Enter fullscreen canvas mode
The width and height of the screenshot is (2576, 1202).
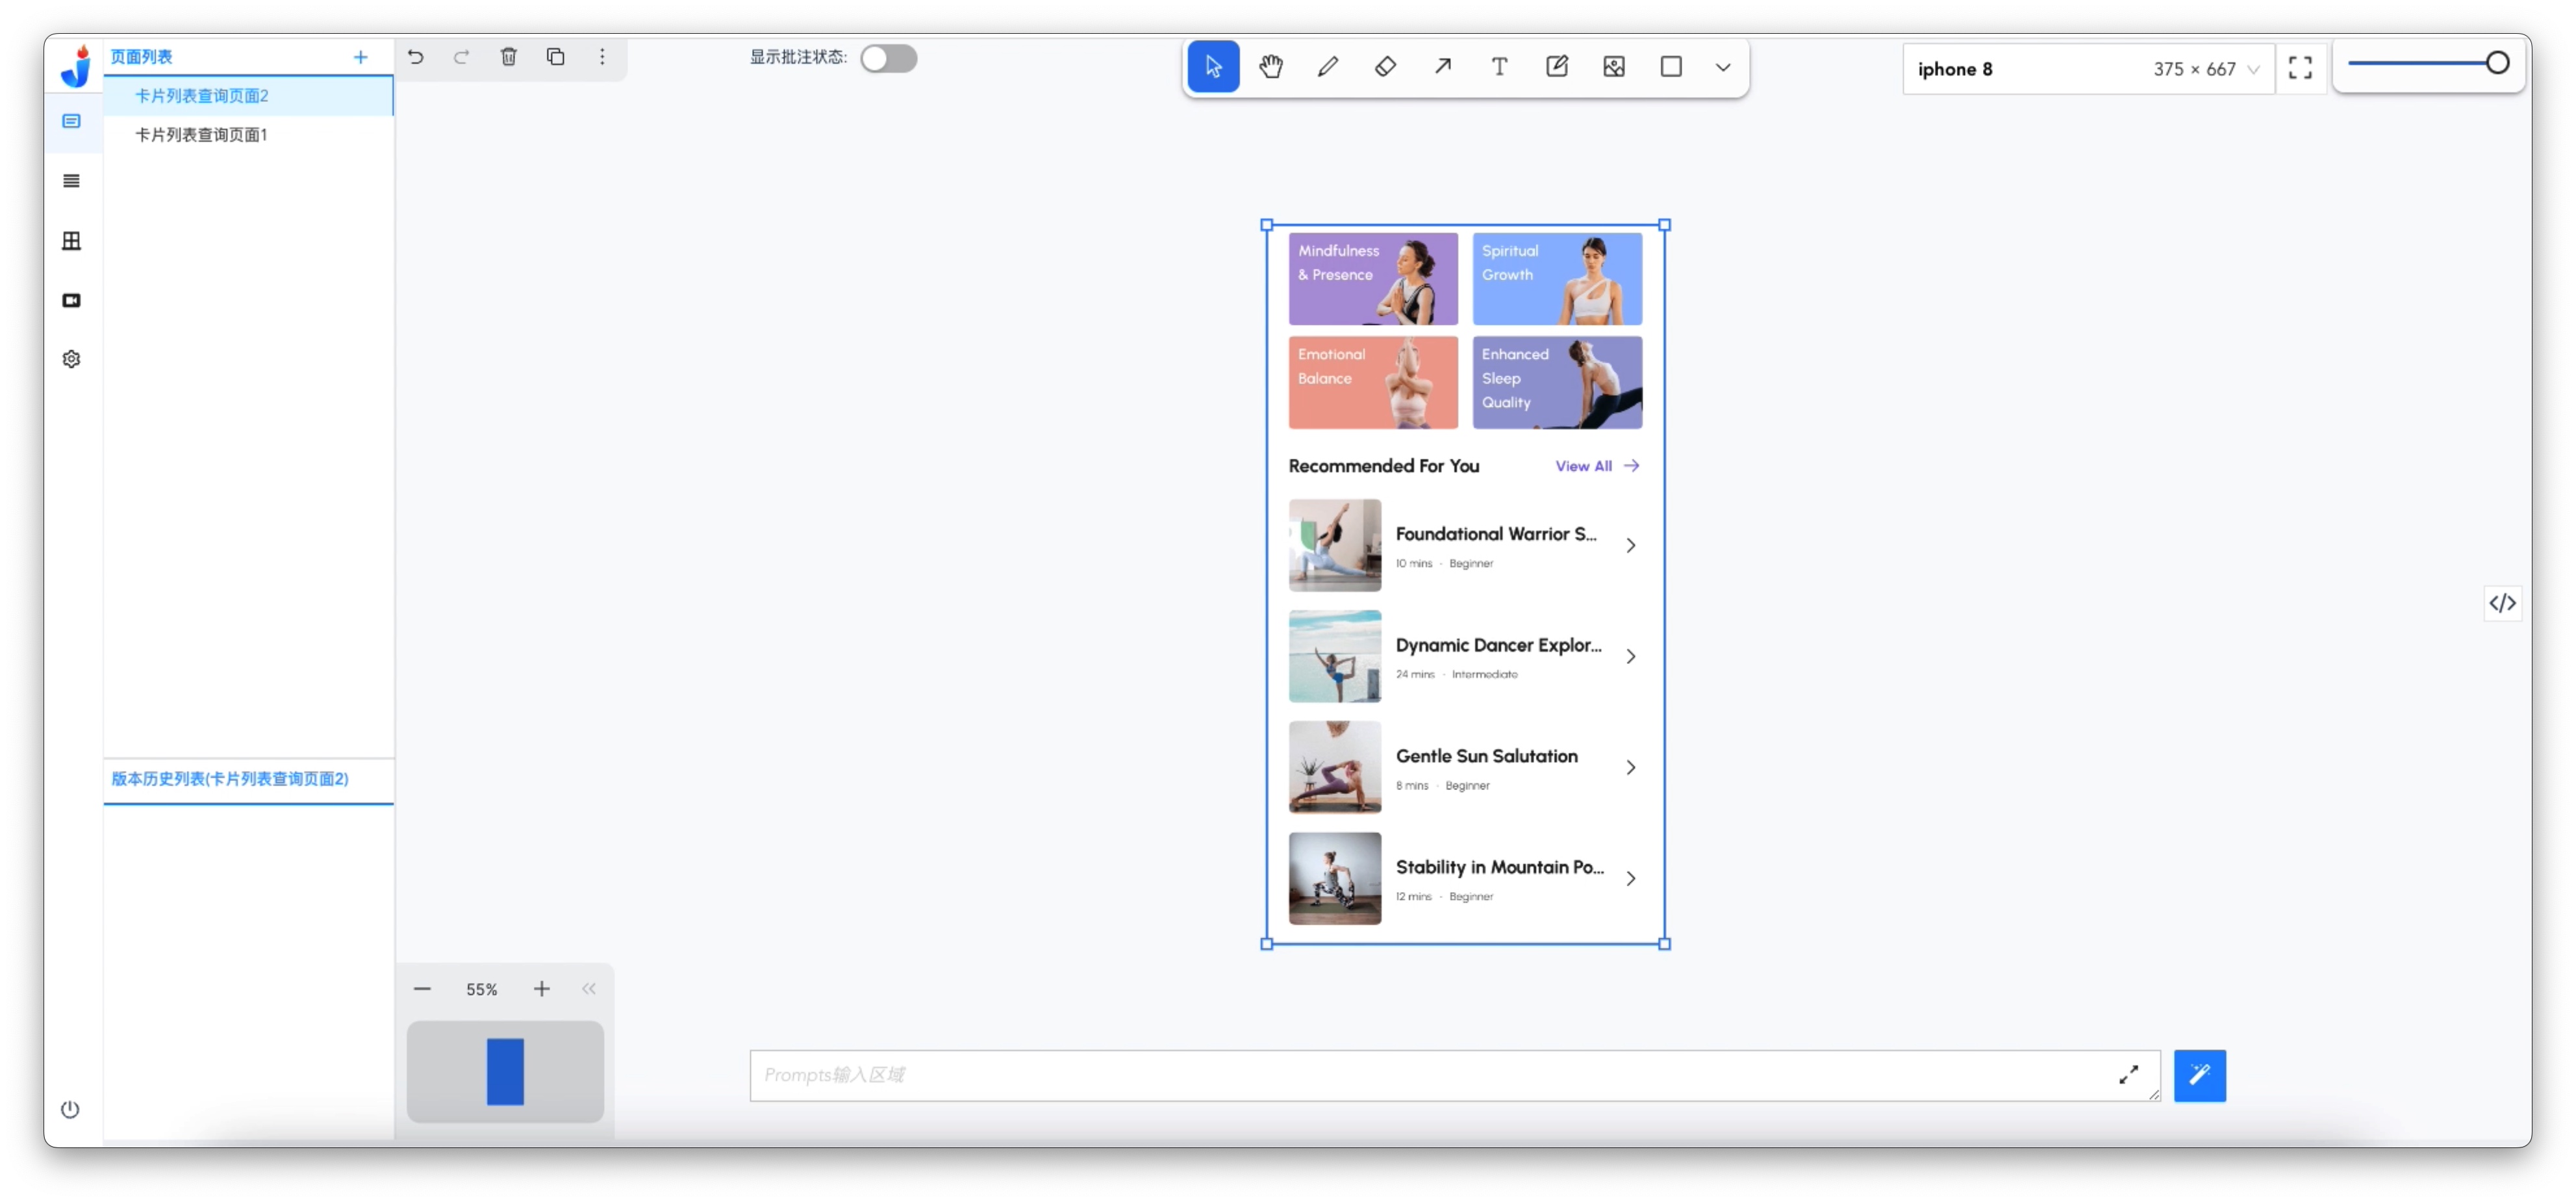click(x=2299, y=68)
